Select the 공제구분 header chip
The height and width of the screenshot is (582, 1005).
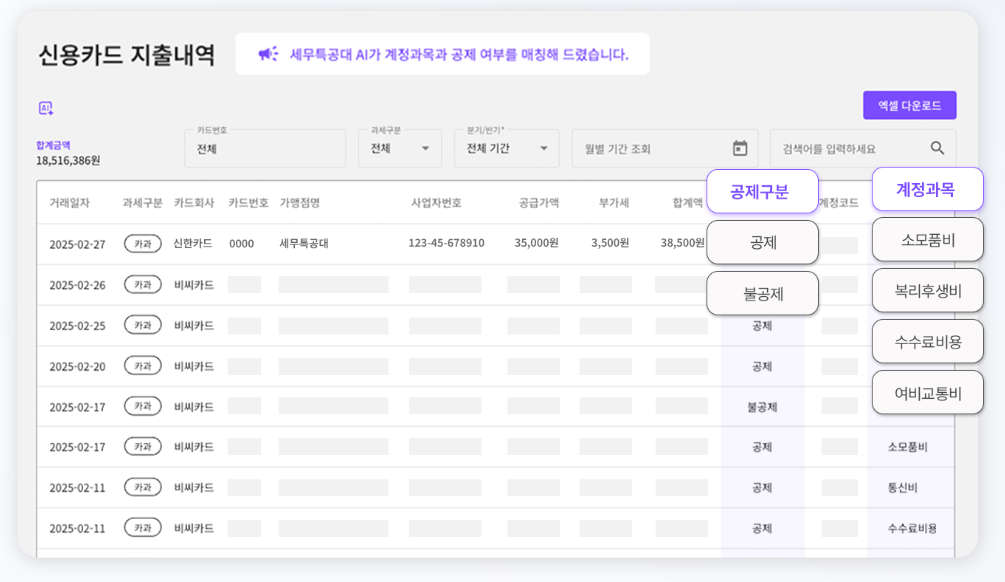tap(762, 191)
